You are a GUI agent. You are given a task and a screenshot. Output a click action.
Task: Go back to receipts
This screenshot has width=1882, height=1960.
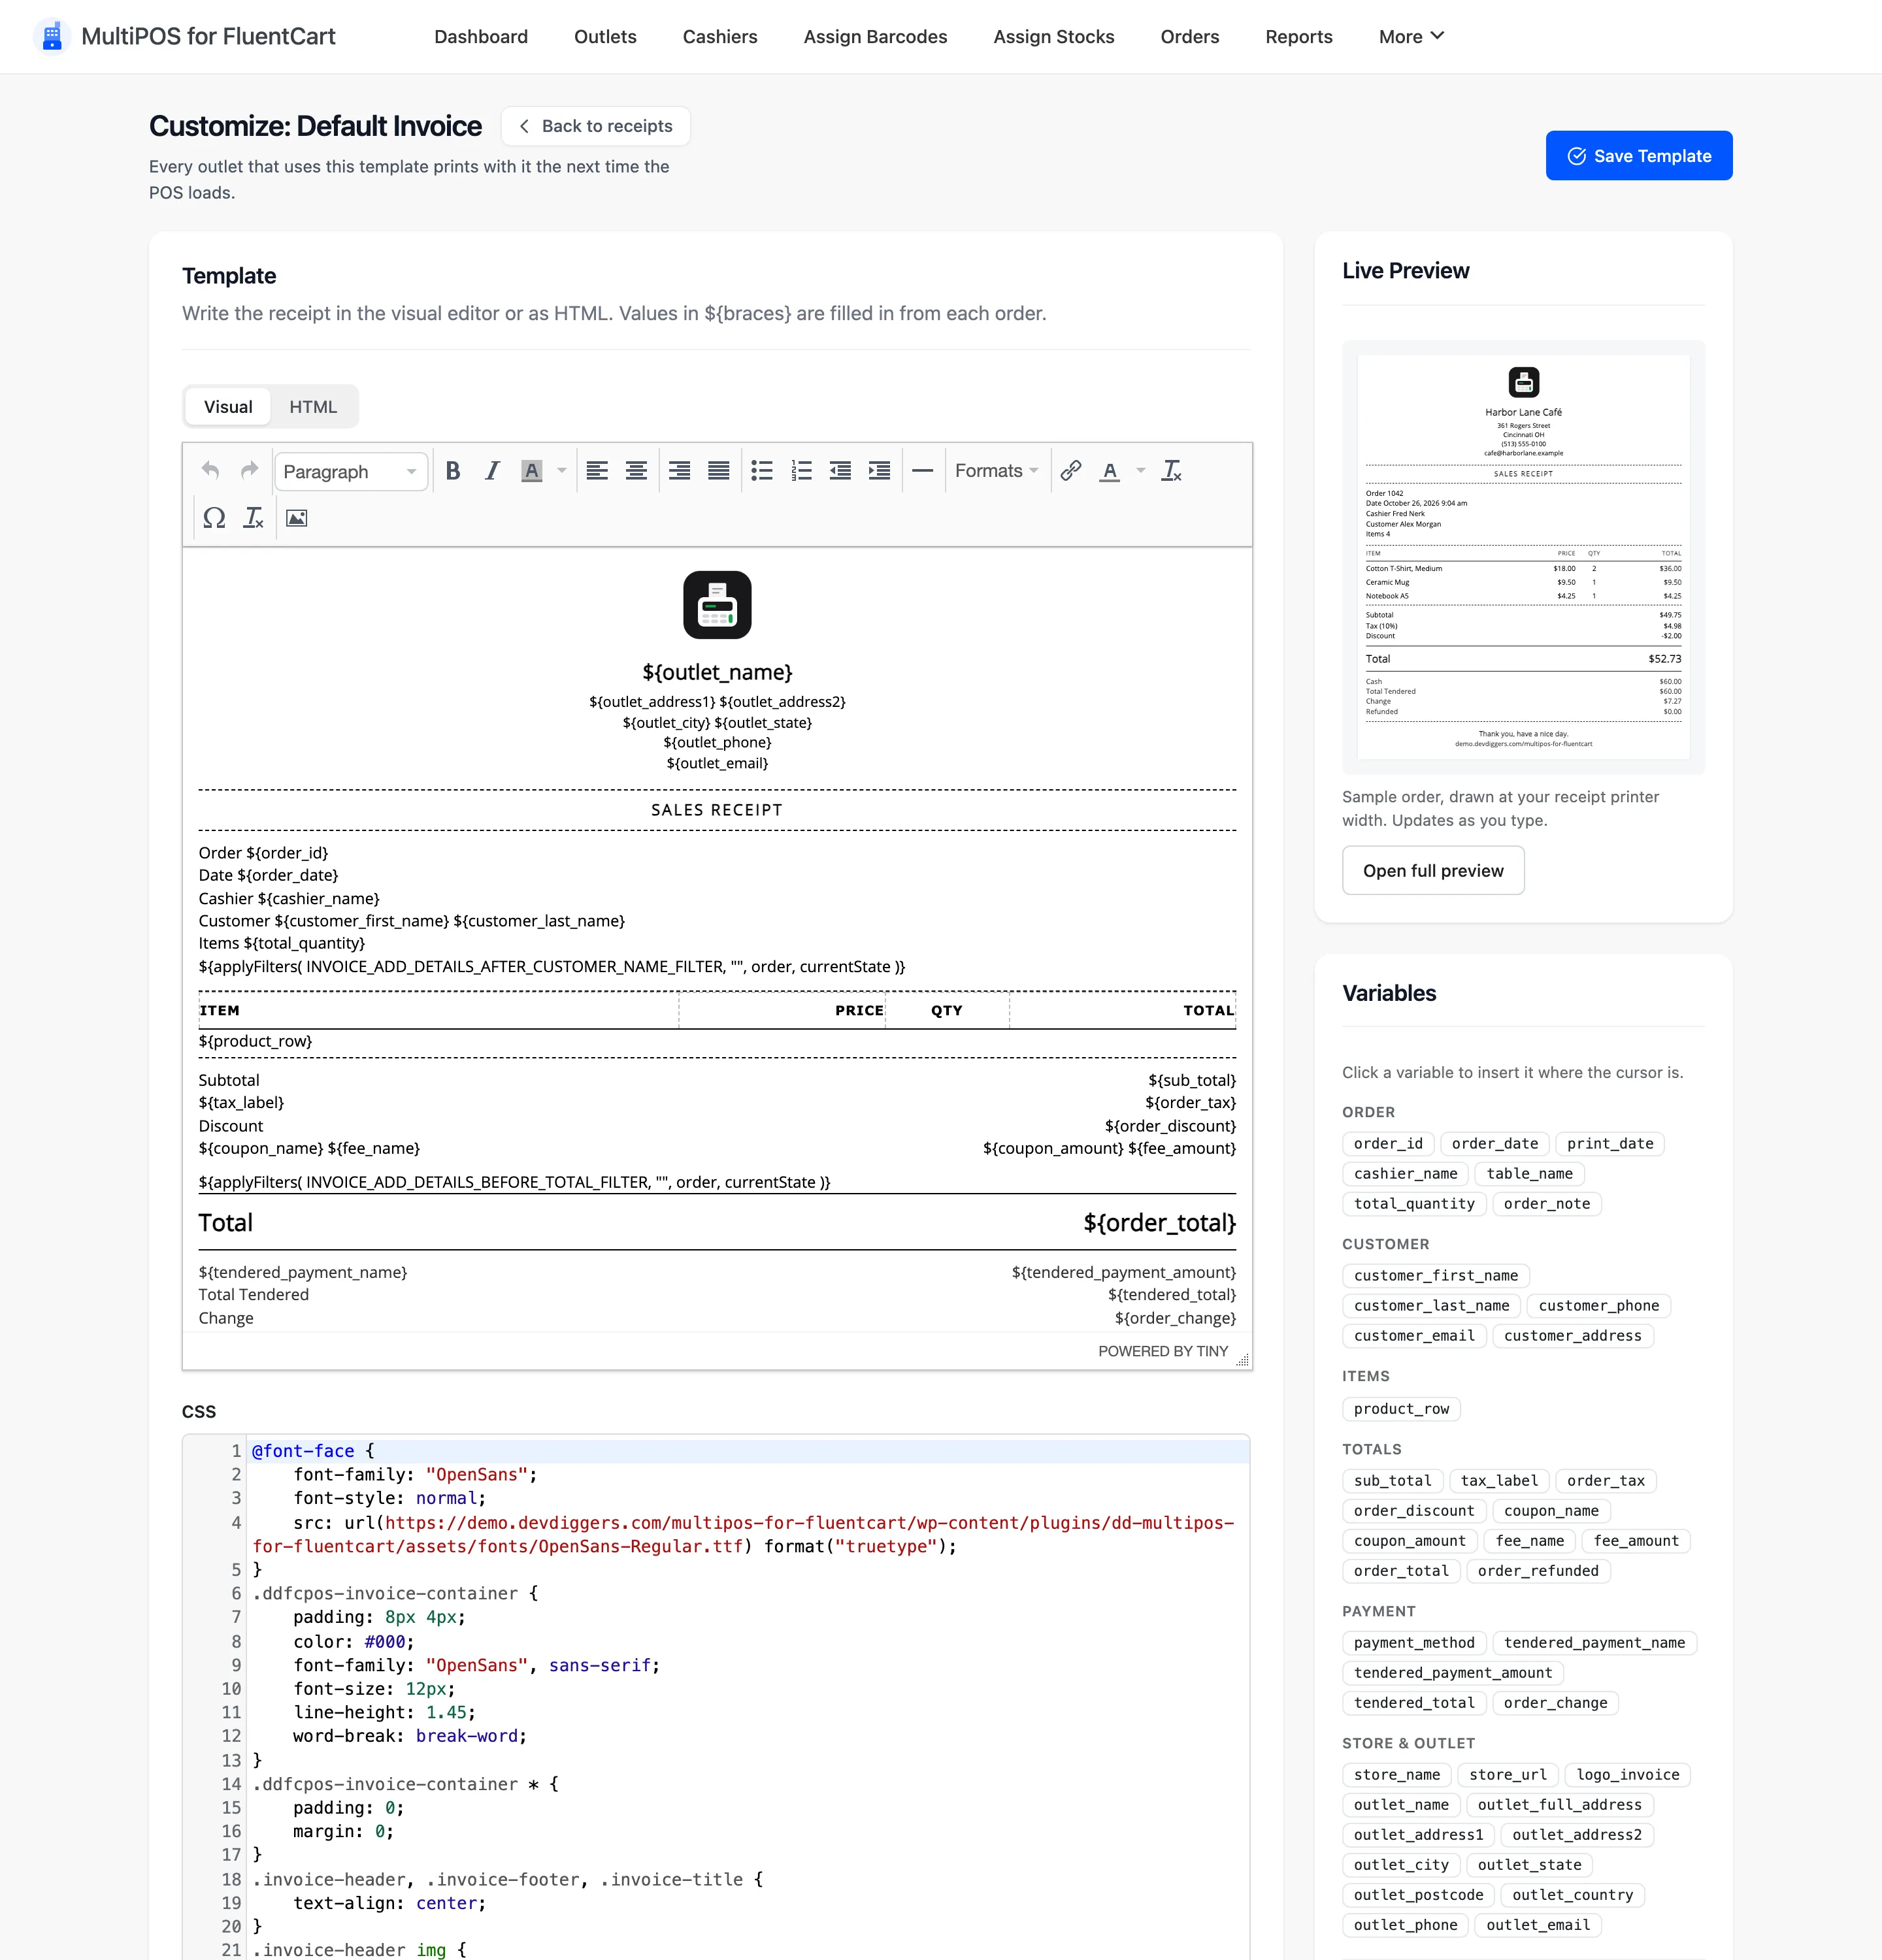(596, 126)
